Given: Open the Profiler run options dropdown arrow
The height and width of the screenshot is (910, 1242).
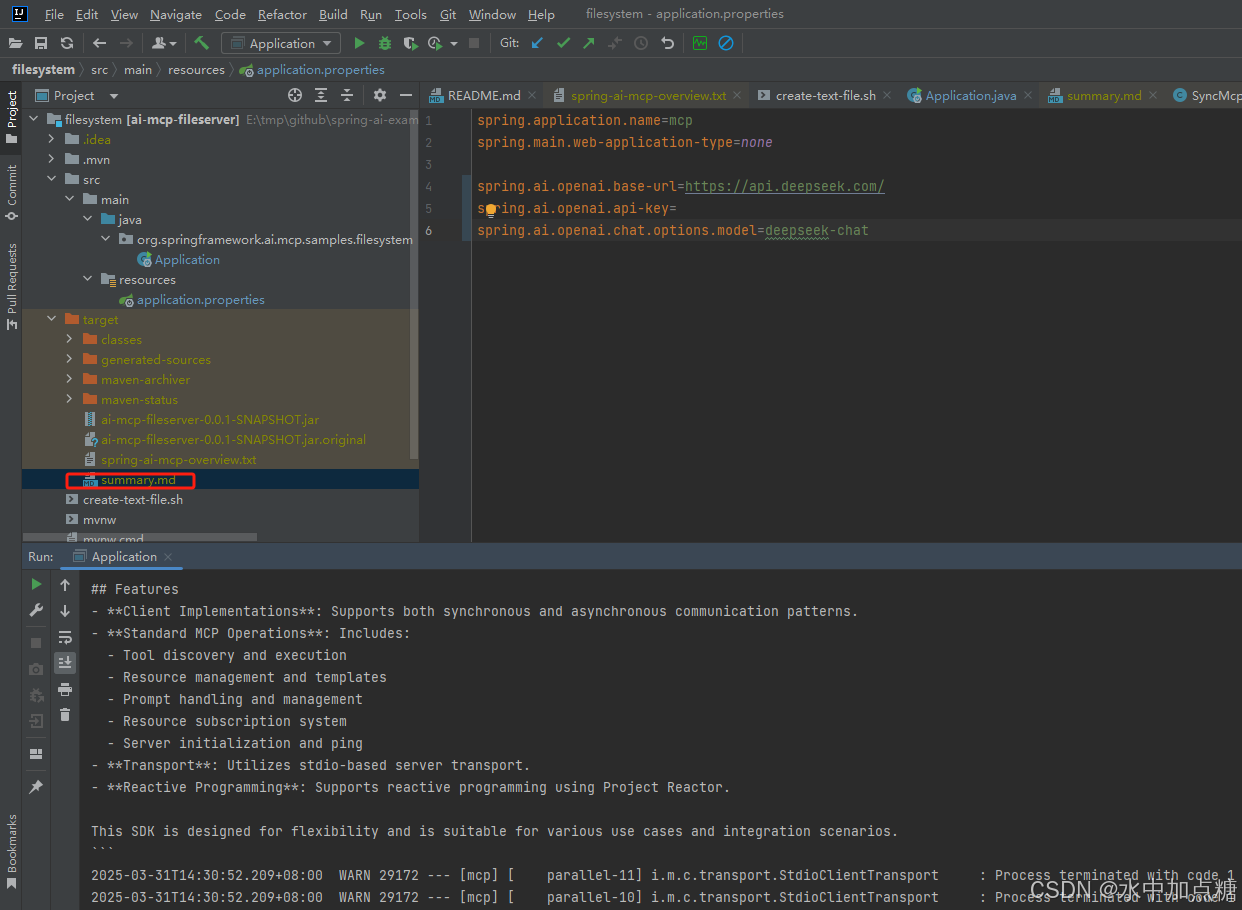Looking at the screenshot, I should pos(454,43).
